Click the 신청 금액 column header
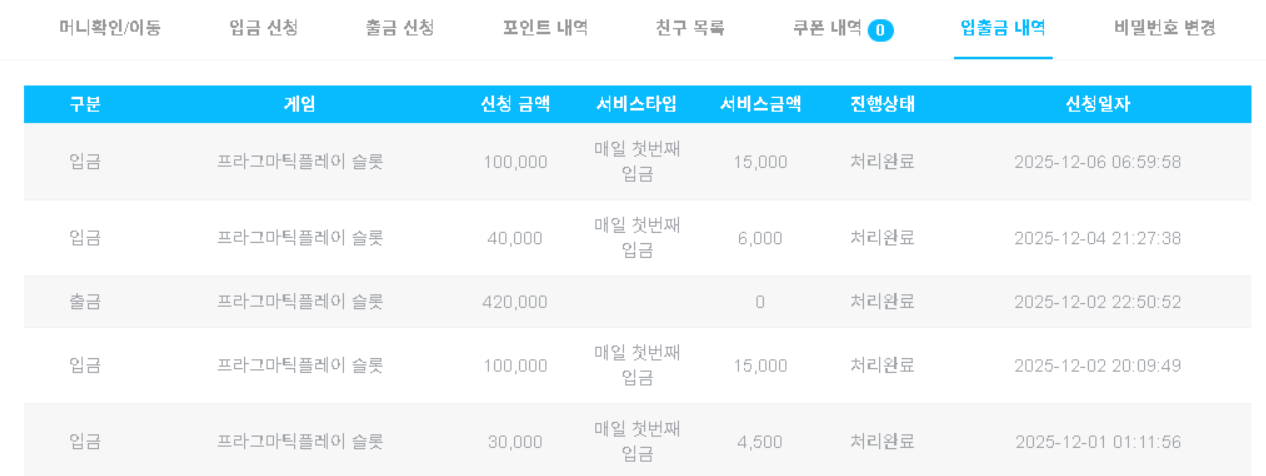Viewport: 1266px width, 476px height. click(x=515, y=104)
